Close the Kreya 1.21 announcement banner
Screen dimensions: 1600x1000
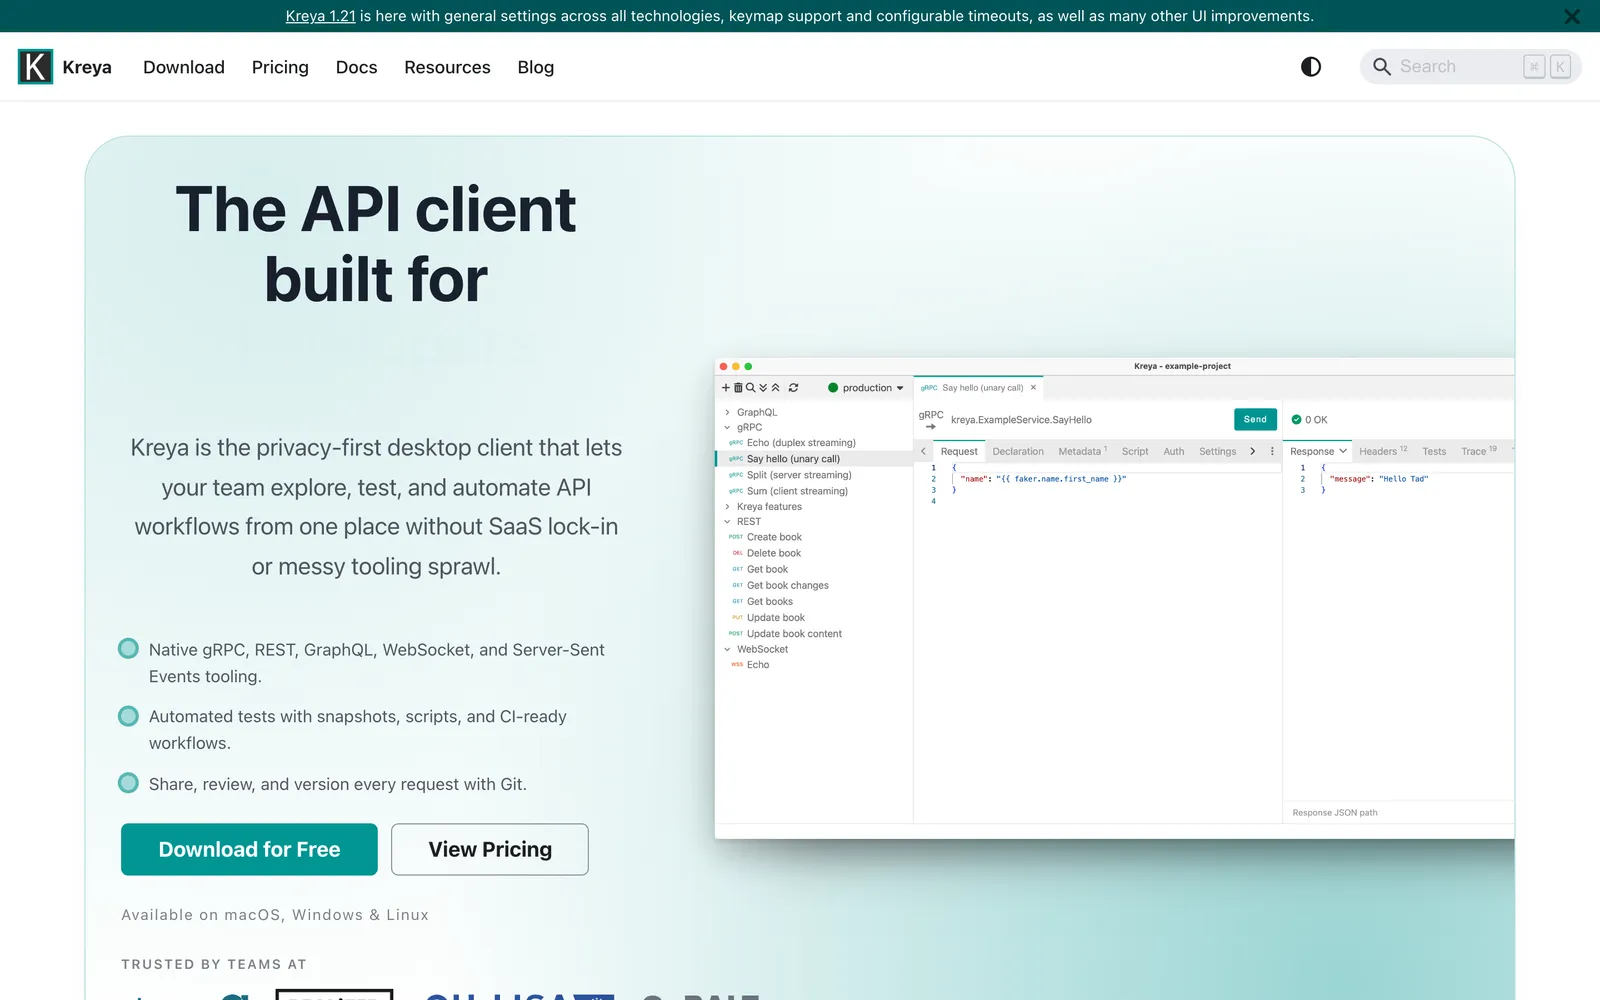[1572, 16]
